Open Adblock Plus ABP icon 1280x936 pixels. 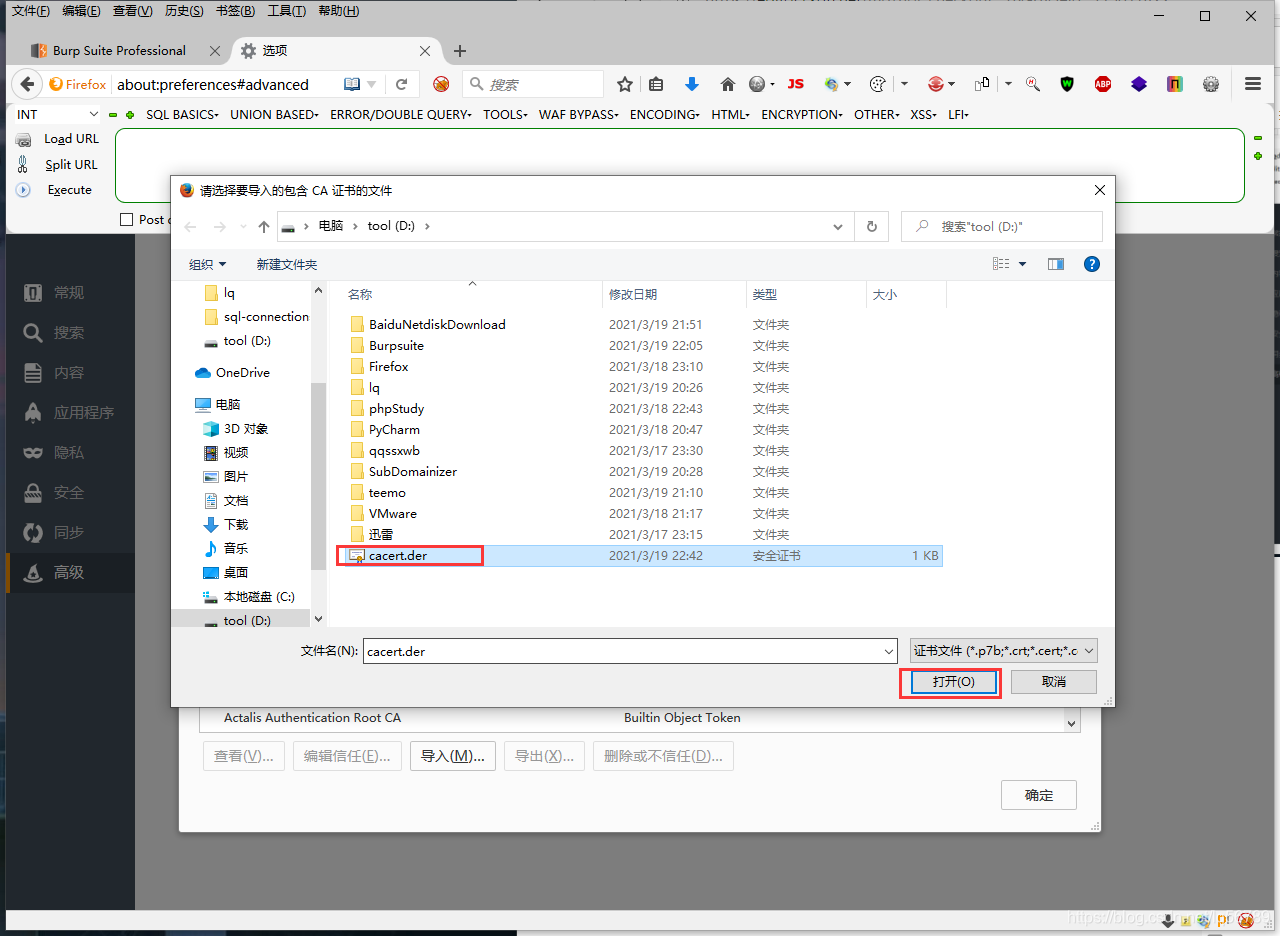tap(1103, 85)
